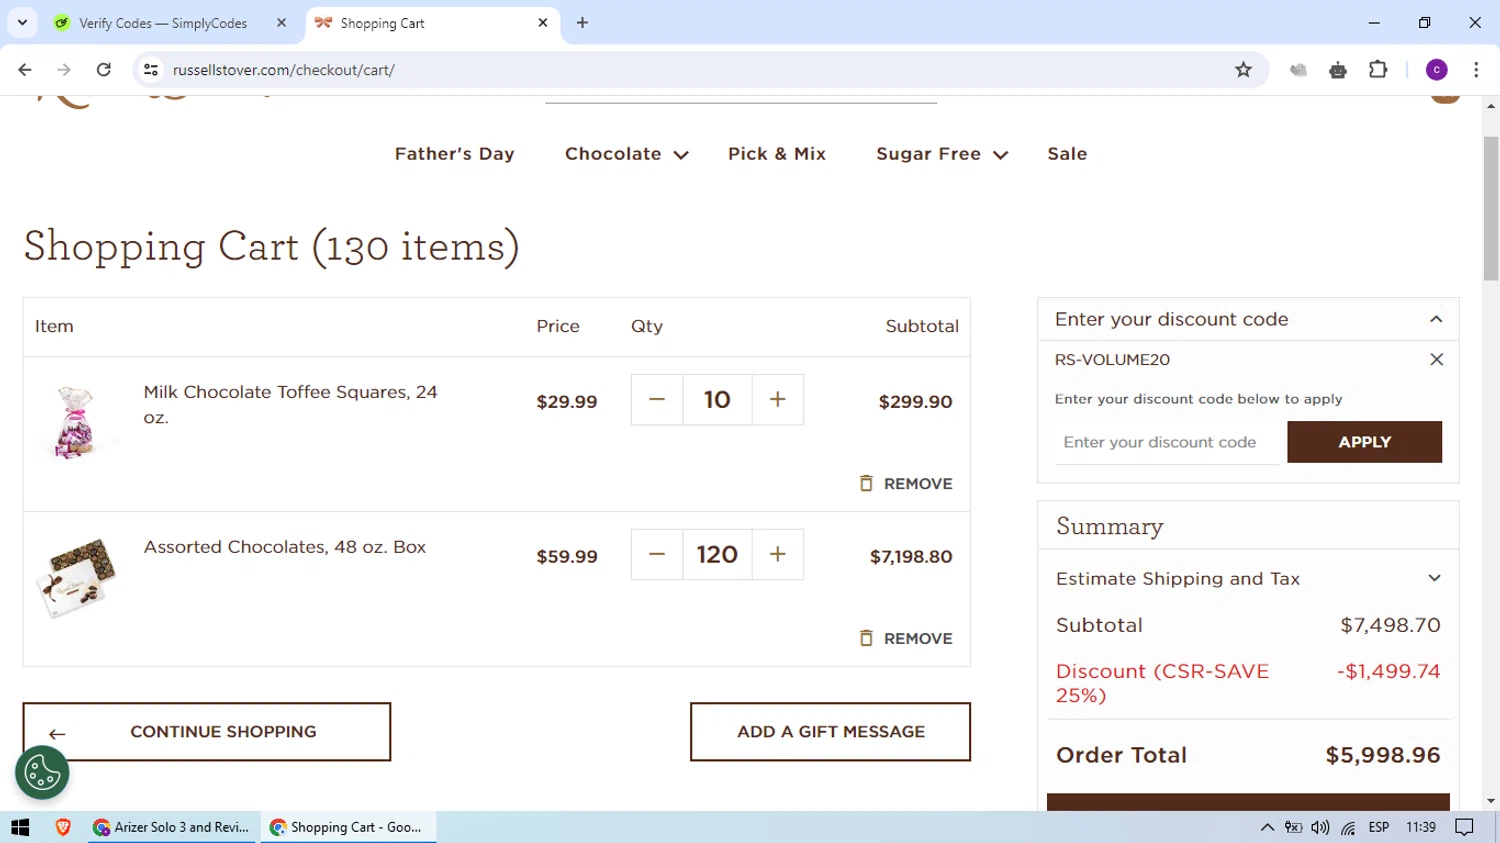Viewport: 1500px width, 843px height.
Task: Go forward in browser history
Action: [x=64, y=70]
